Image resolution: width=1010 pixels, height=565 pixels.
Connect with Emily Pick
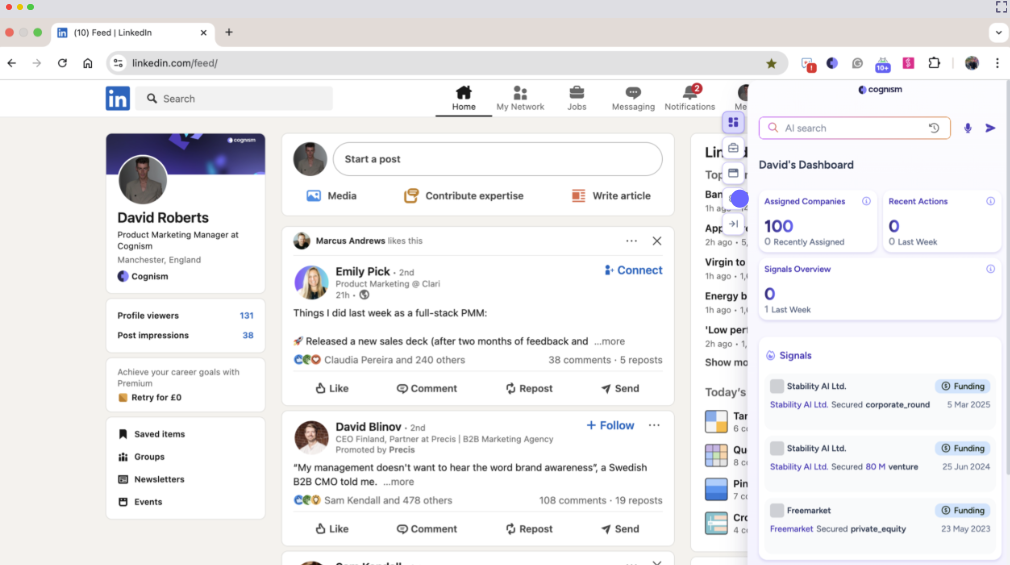pyautogui.click(x=633, y=271)
